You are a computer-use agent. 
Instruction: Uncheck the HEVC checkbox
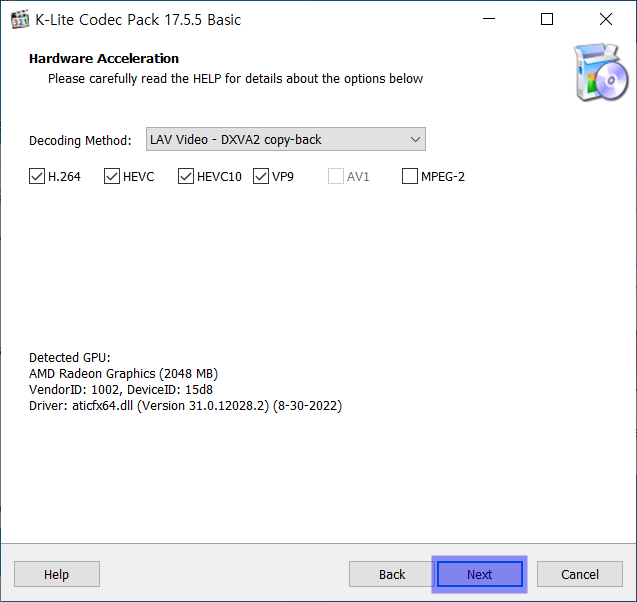click(x=112, y=177)
